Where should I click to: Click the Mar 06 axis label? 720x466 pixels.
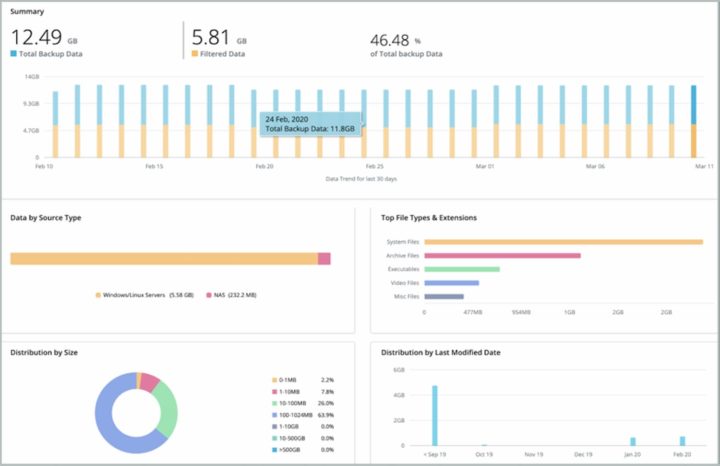pyautogui.click(x=595, y=166)
